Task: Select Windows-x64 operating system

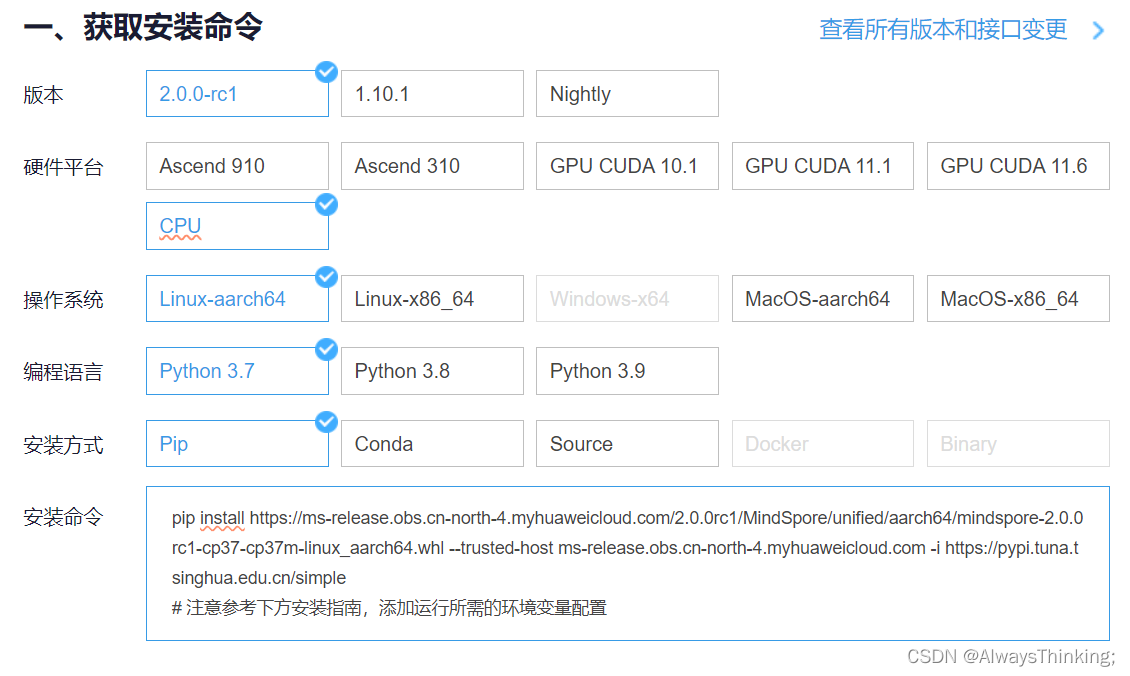Action: pos(627,298)
